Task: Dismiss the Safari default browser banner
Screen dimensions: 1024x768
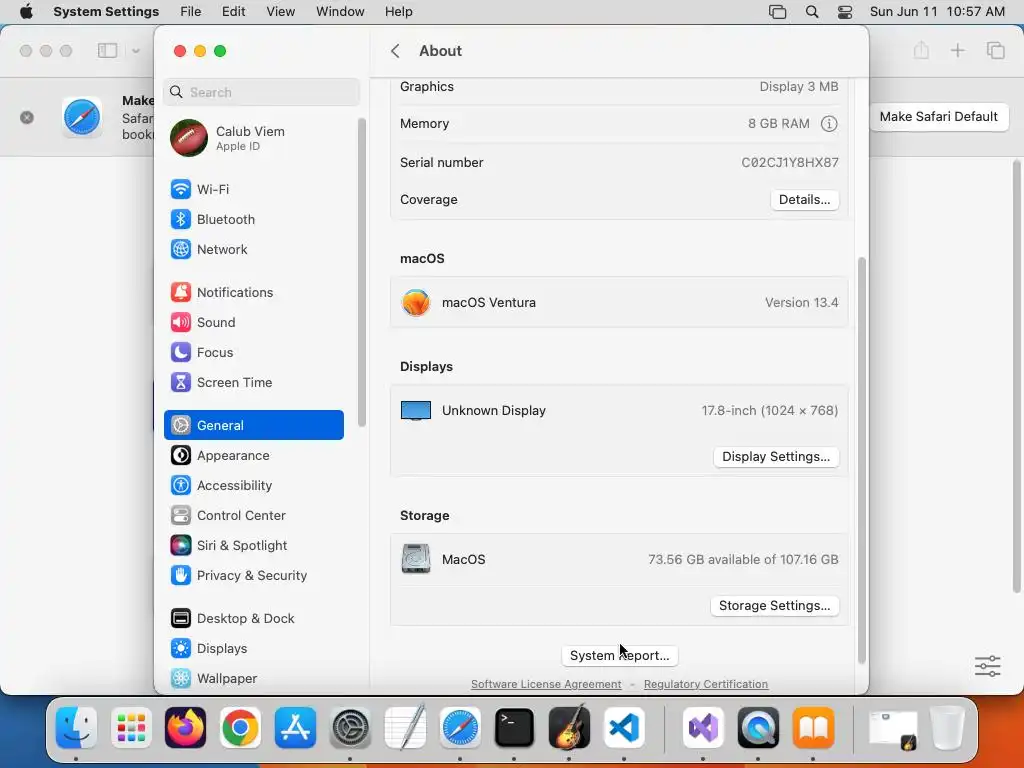Action: pos(27,118)
